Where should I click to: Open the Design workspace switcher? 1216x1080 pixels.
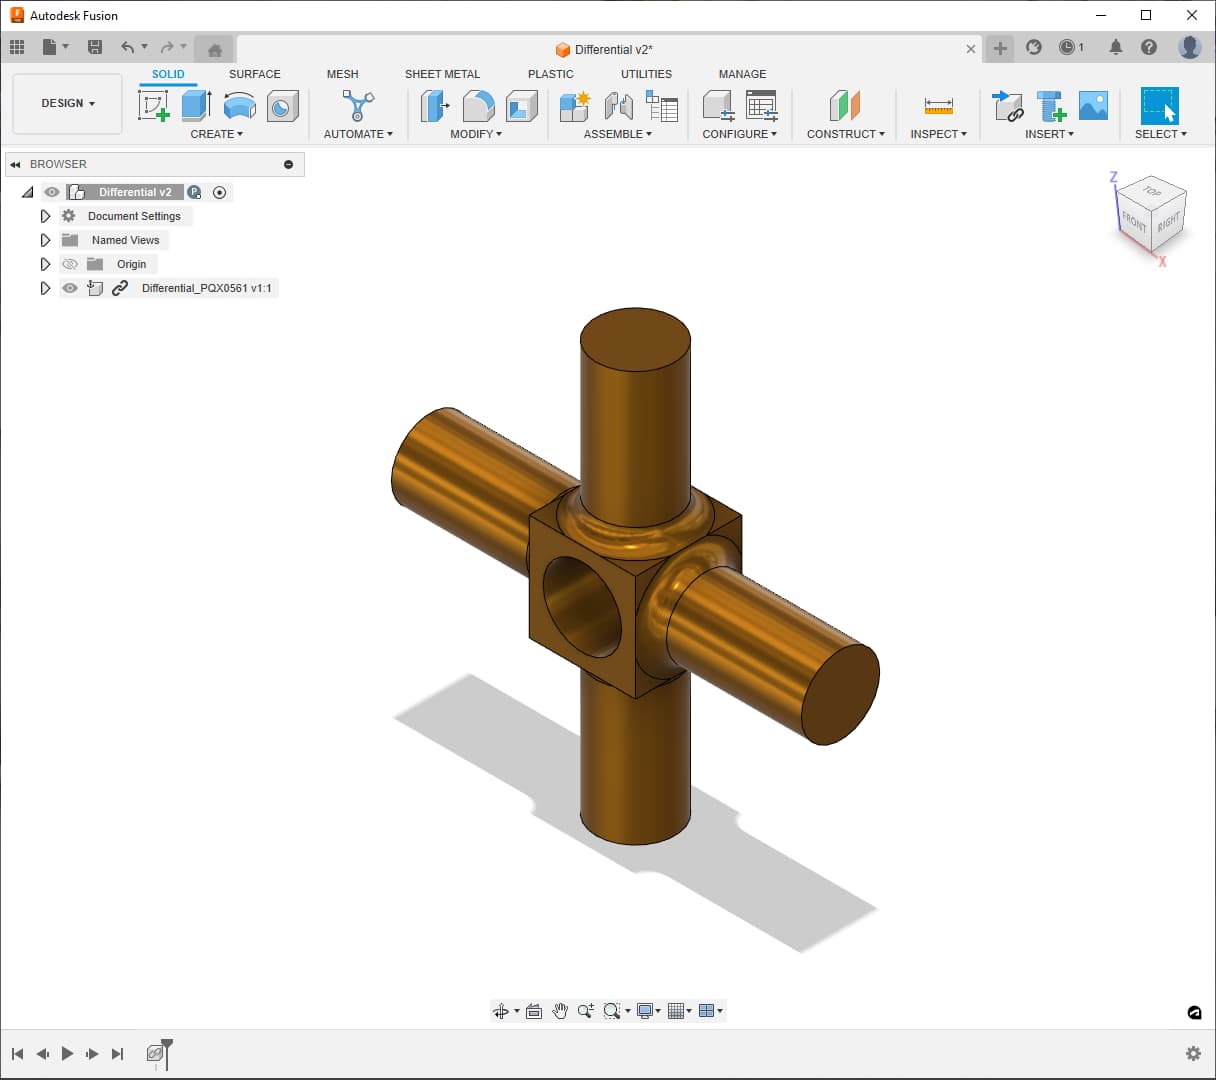point(66,103)
